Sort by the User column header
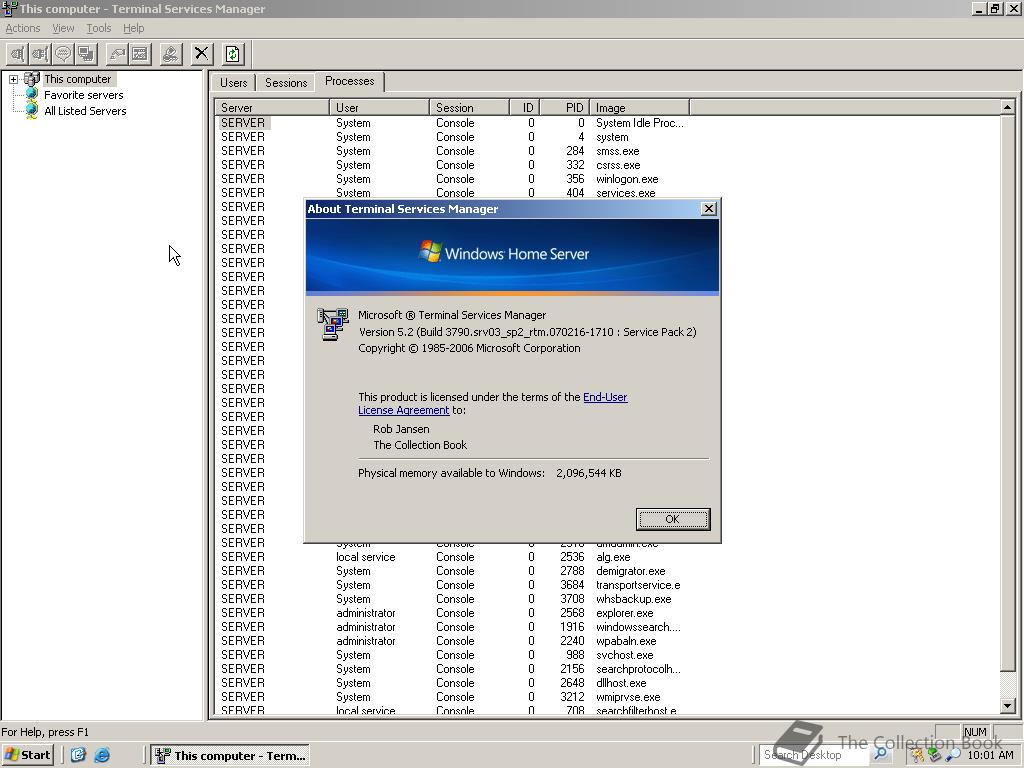 [379, 108]
